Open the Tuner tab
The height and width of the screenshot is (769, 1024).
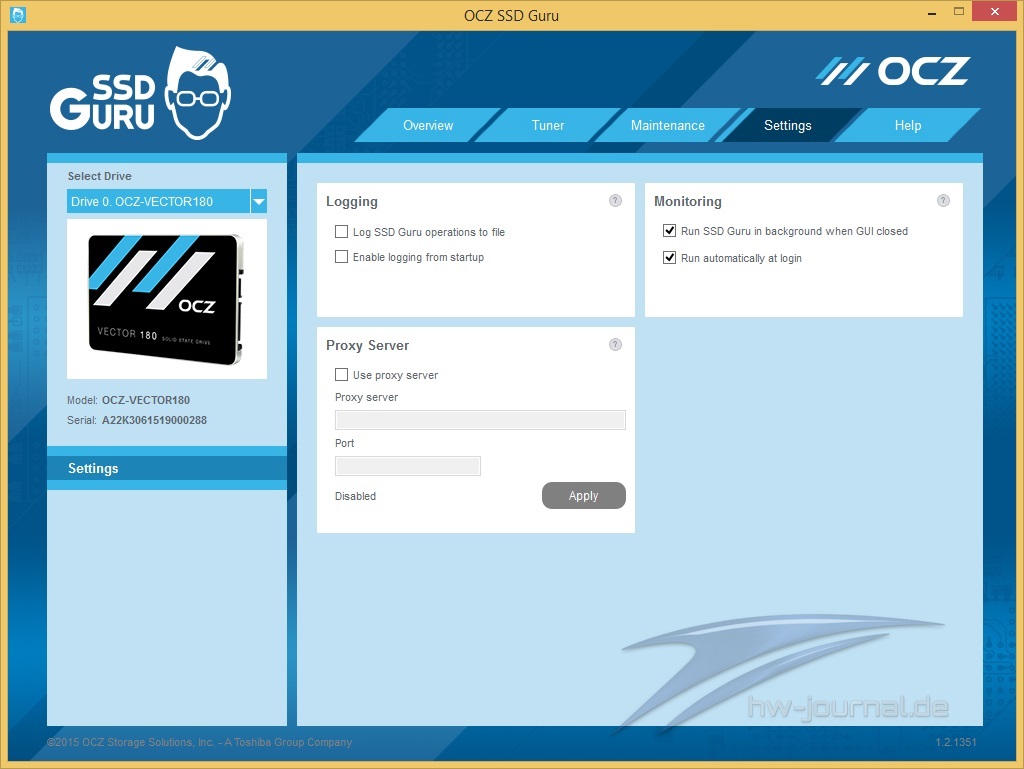coord(548,126)
